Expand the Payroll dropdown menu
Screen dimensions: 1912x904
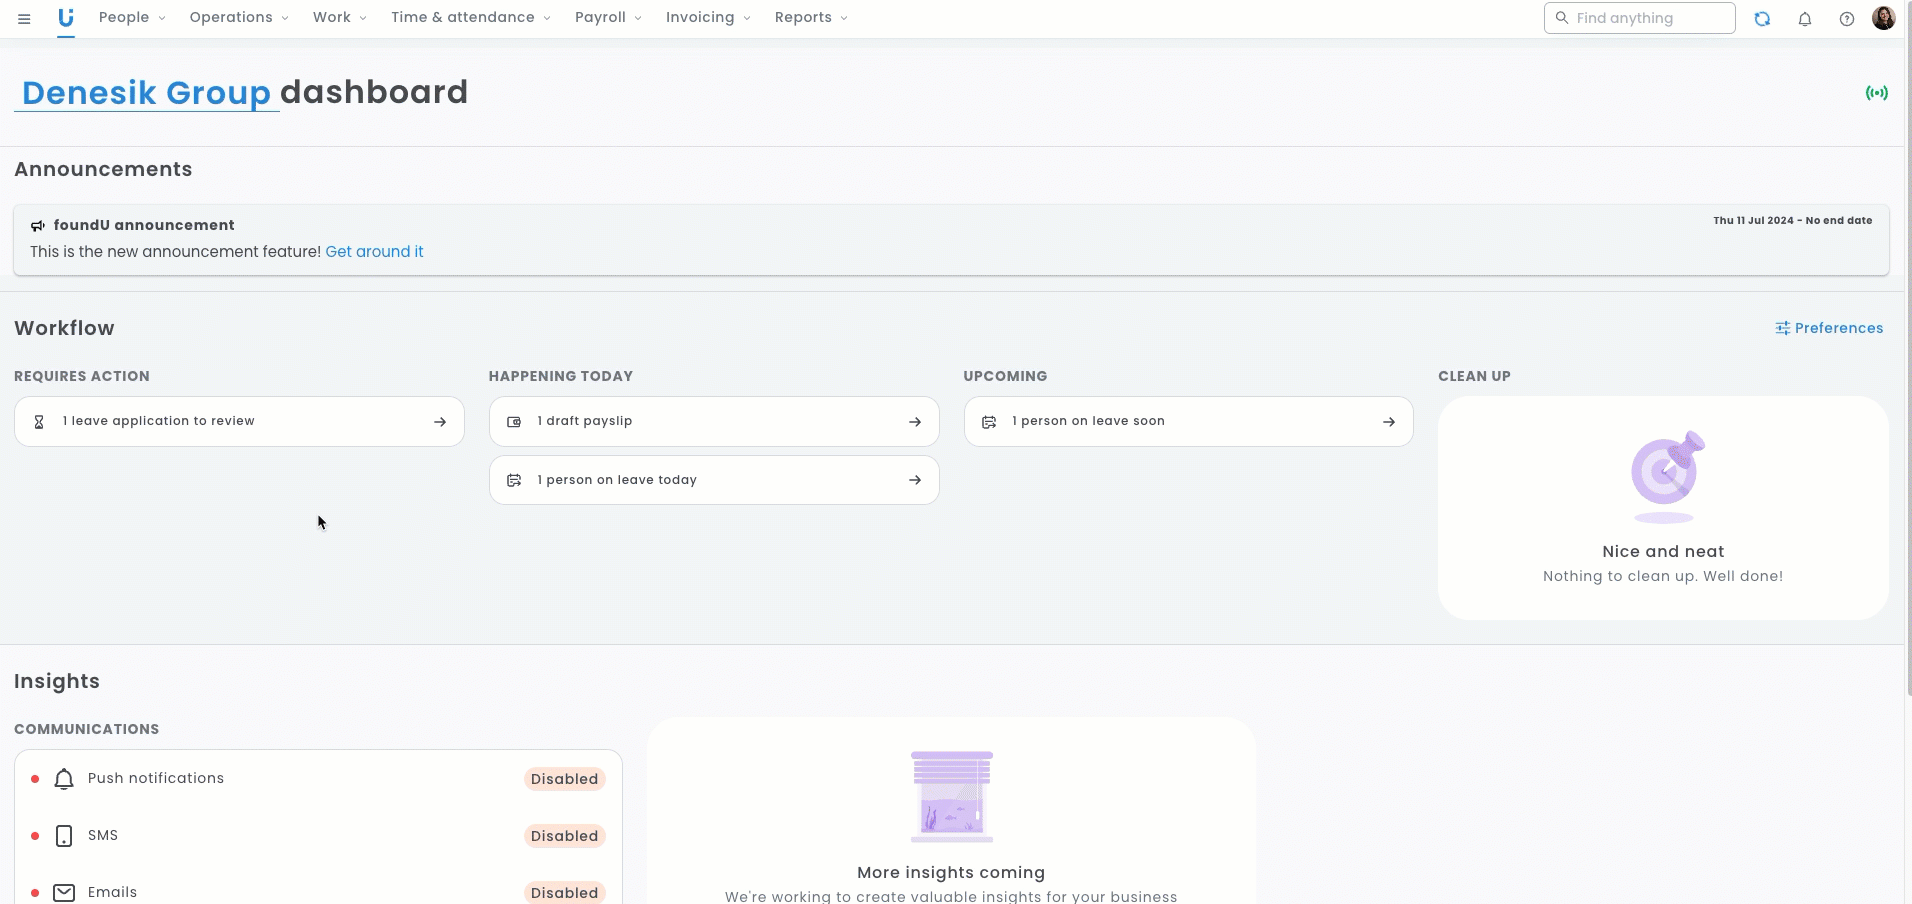click(x=608, y=18)
